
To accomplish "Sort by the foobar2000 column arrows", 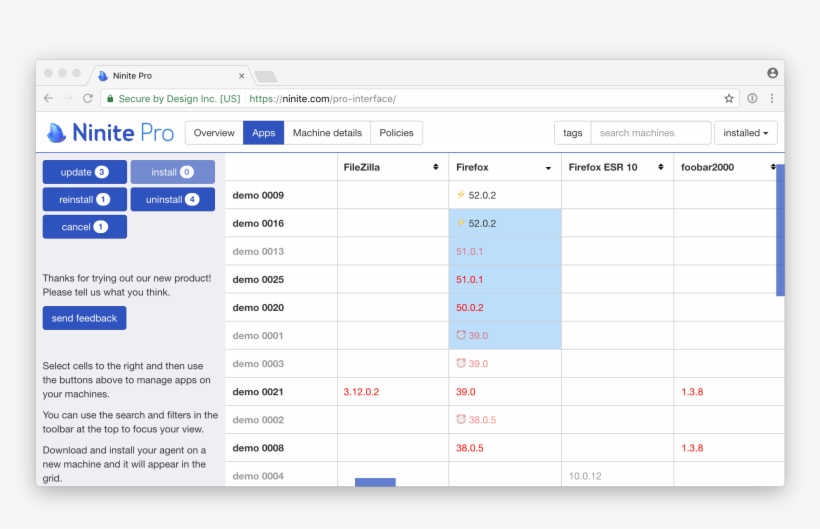I will [x=772, y=167].
